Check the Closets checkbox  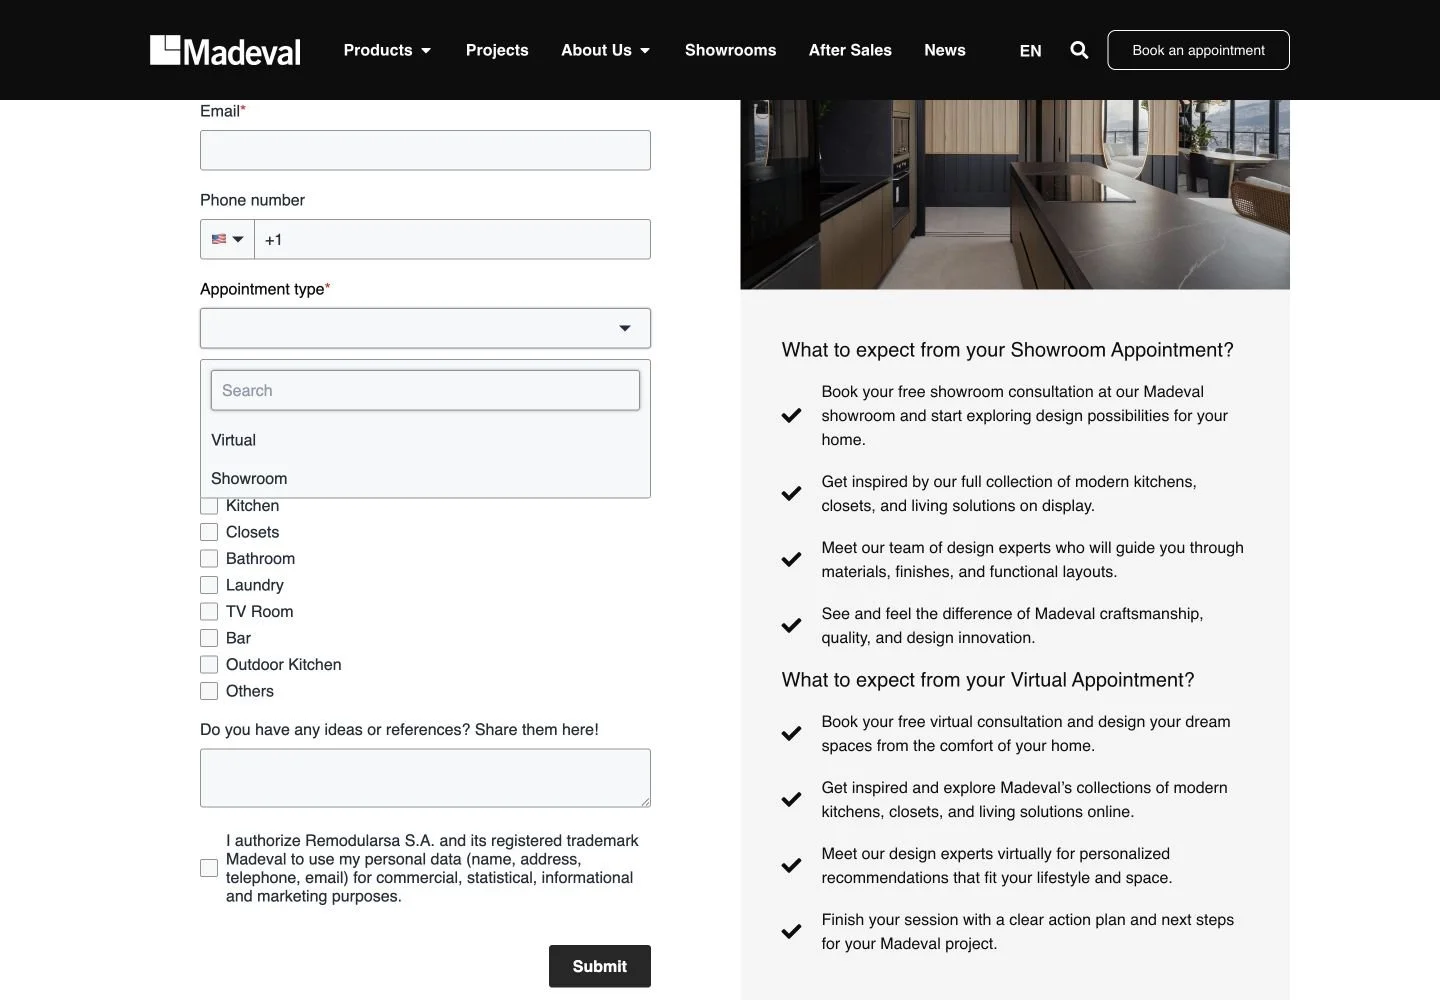point(209,532)
